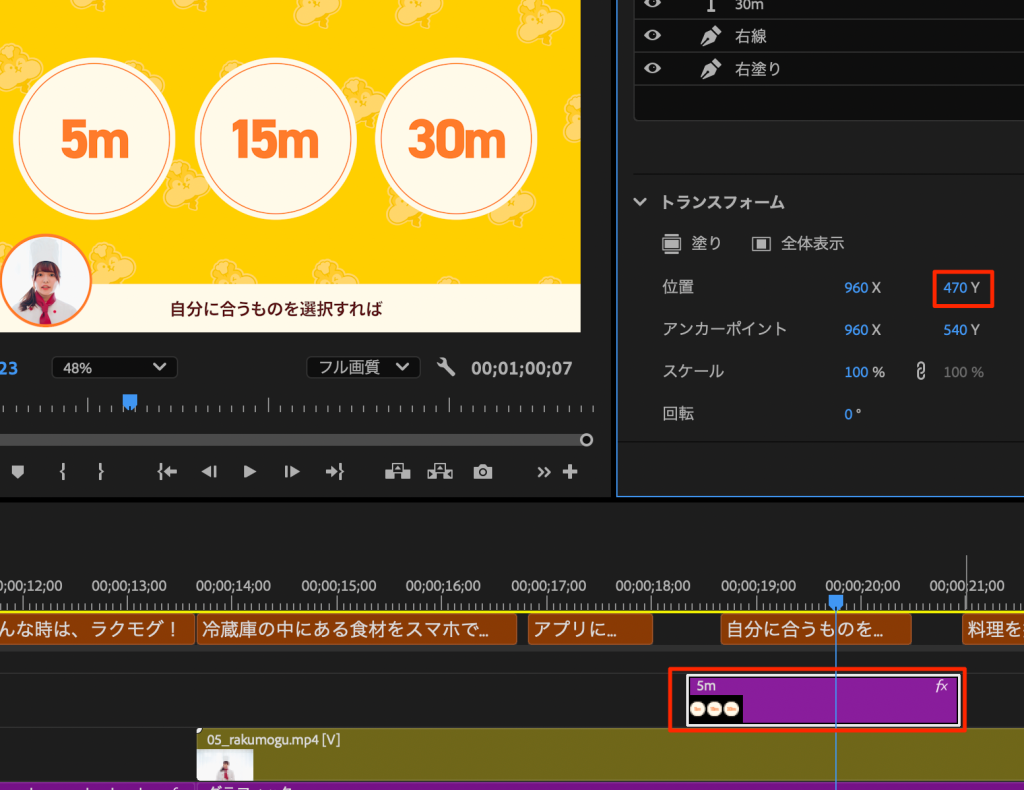Capture a frame with the camera icon
The width and height of the screenshot is (1024, 790).
click(483, 471)
